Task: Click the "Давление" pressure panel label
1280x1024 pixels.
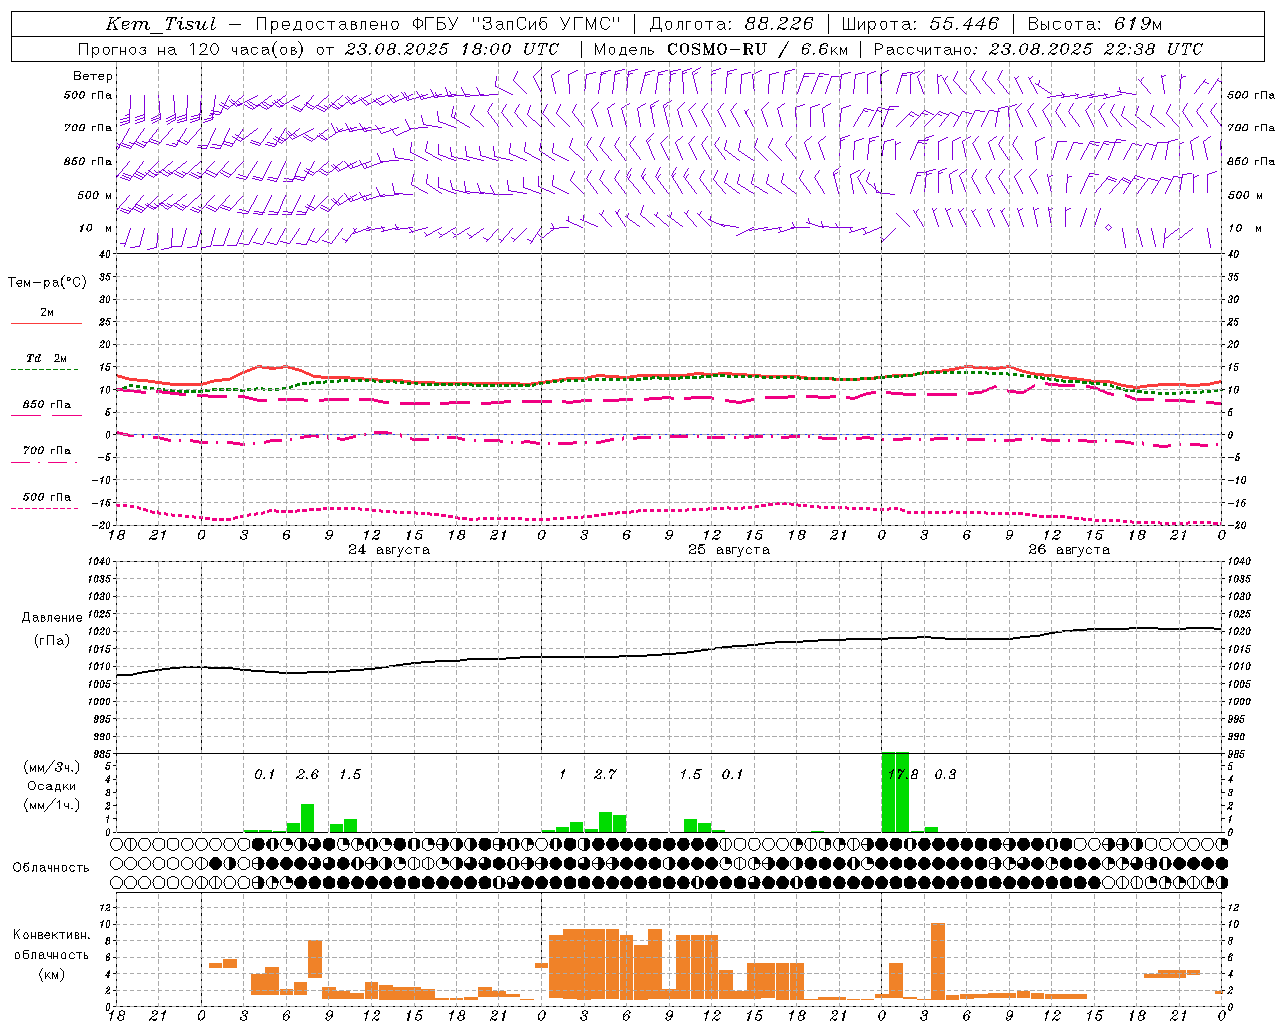Action: (52, 618)
